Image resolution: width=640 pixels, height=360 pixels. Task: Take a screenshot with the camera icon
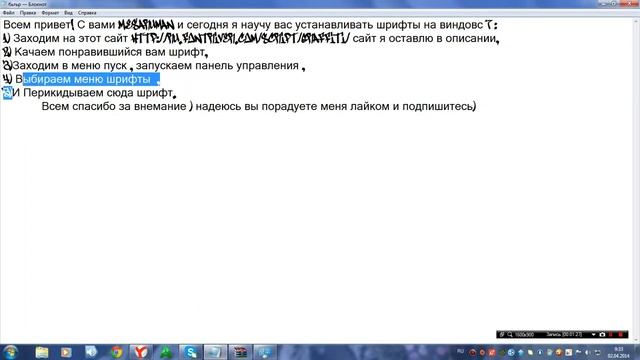[x=602, y=334]
